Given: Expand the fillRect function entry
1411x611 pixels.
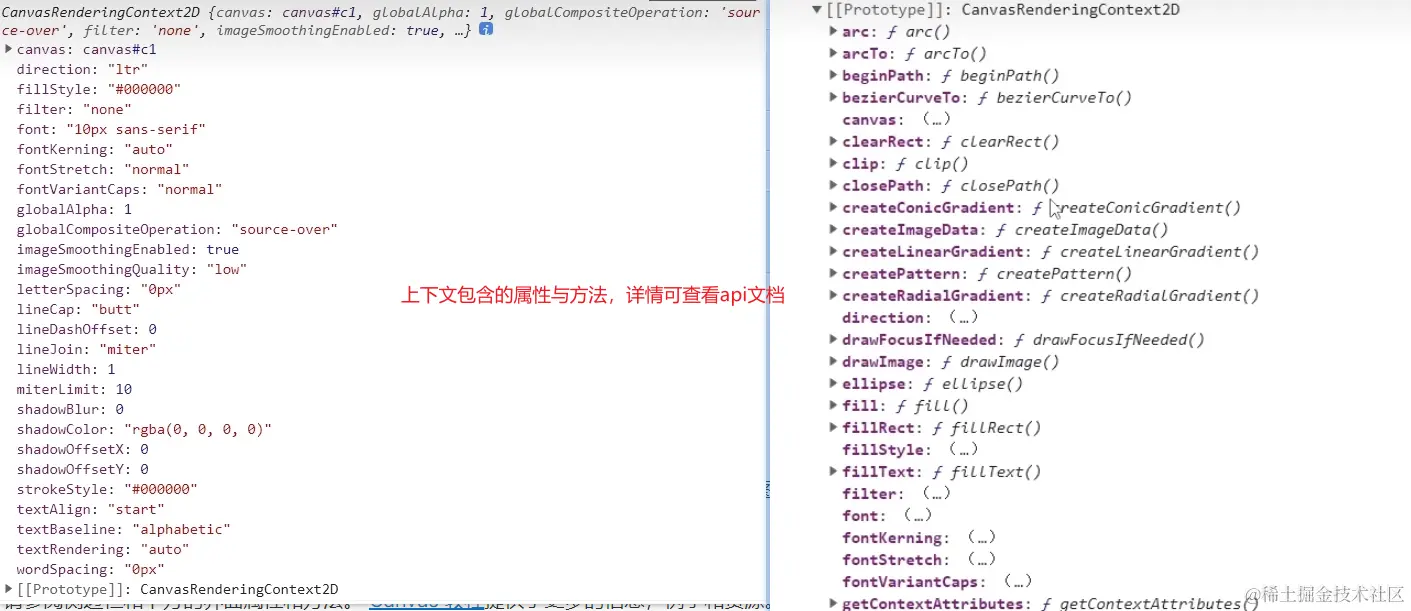Looking at the screenshot, I should pyautogui.click(x=833, y=428).
